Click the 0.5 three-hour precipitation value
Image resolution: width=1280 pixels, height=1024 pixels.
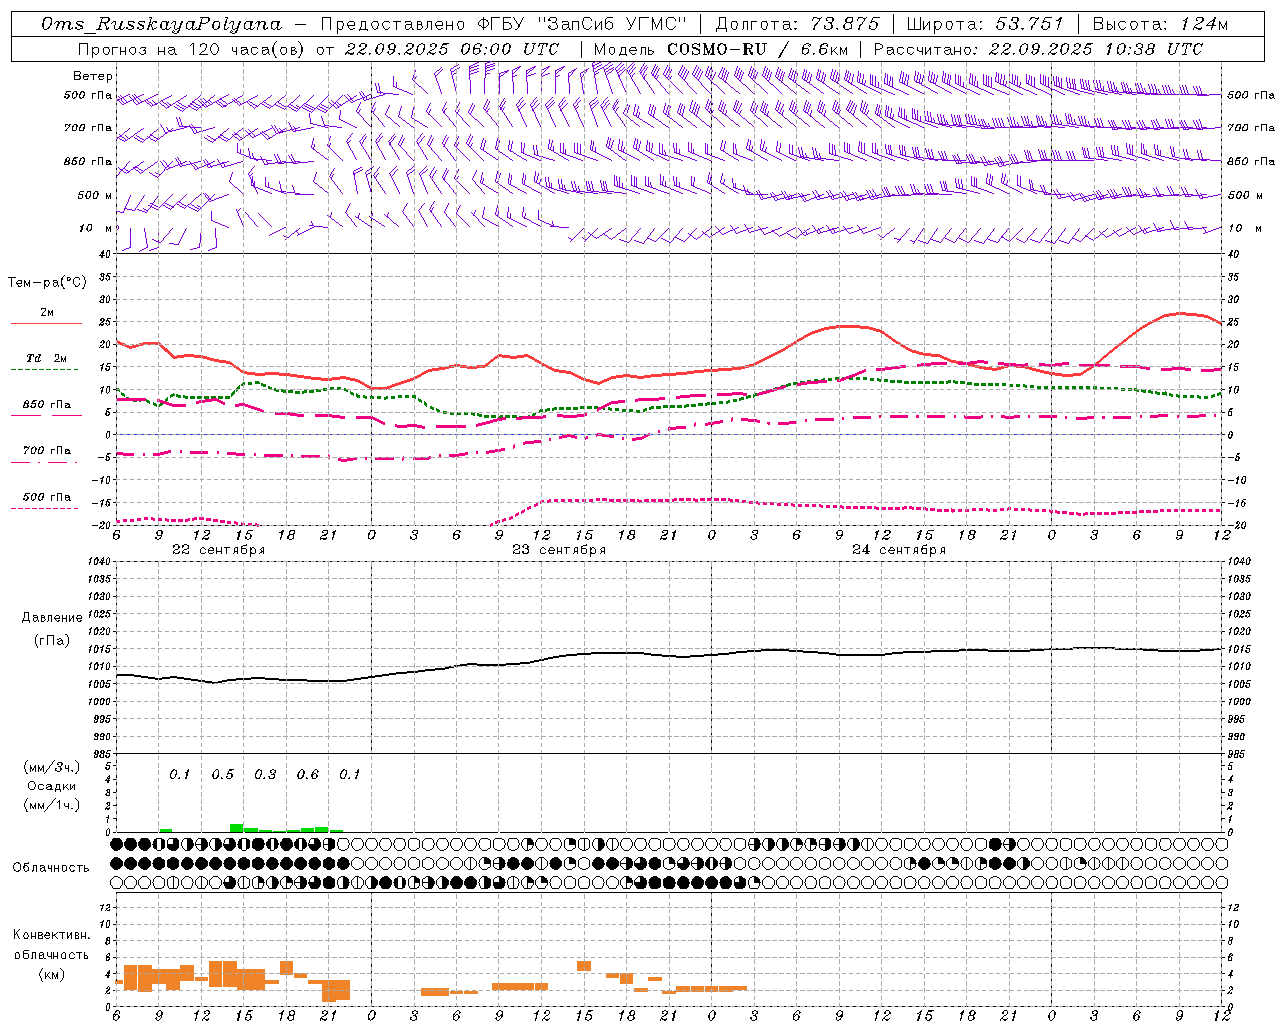[x=222, y=775]
